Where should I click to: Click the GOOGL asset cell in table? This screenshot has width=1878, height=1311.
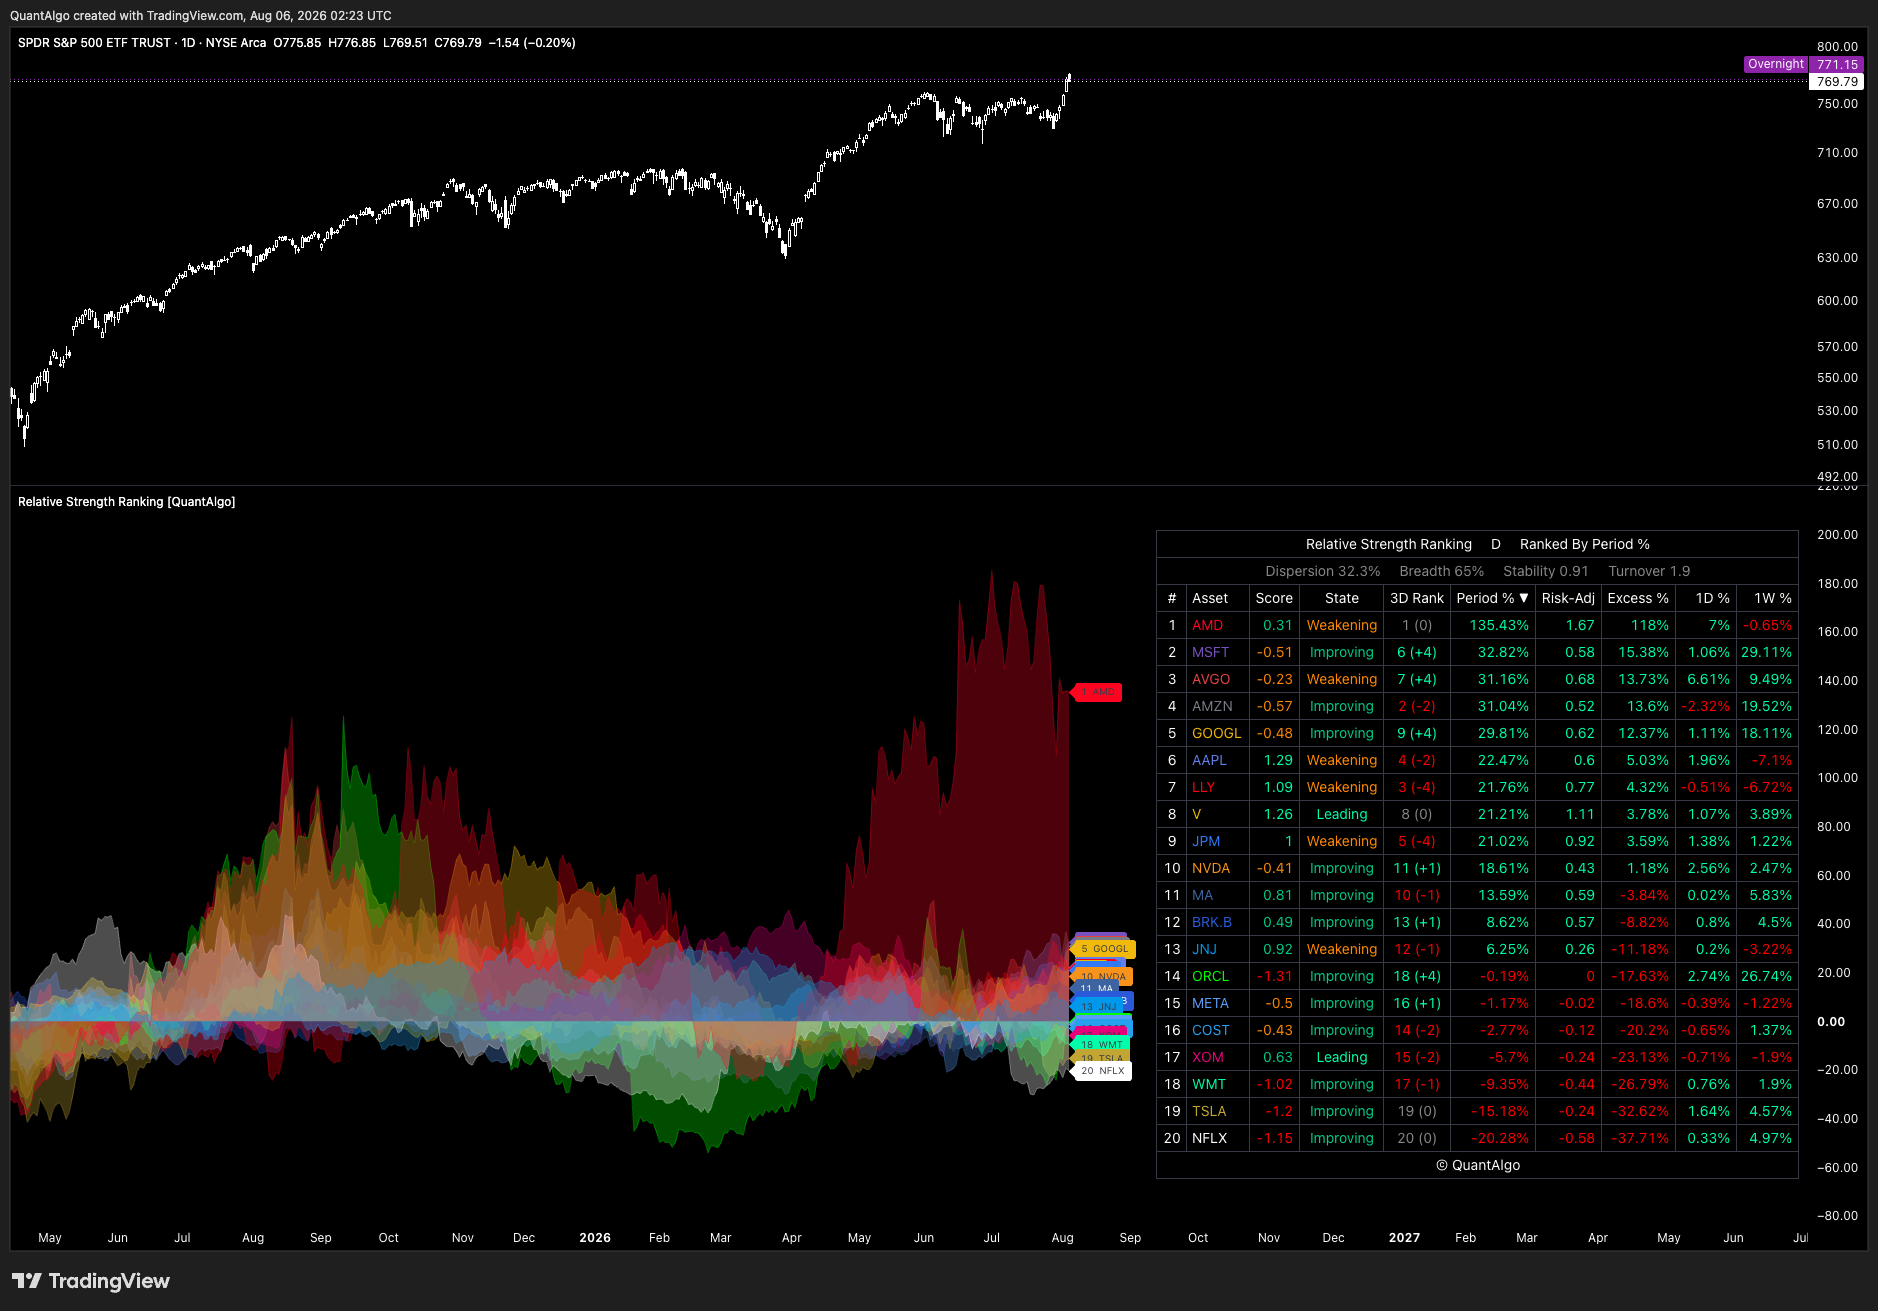pyautogui.click(x=1216, y=733)
